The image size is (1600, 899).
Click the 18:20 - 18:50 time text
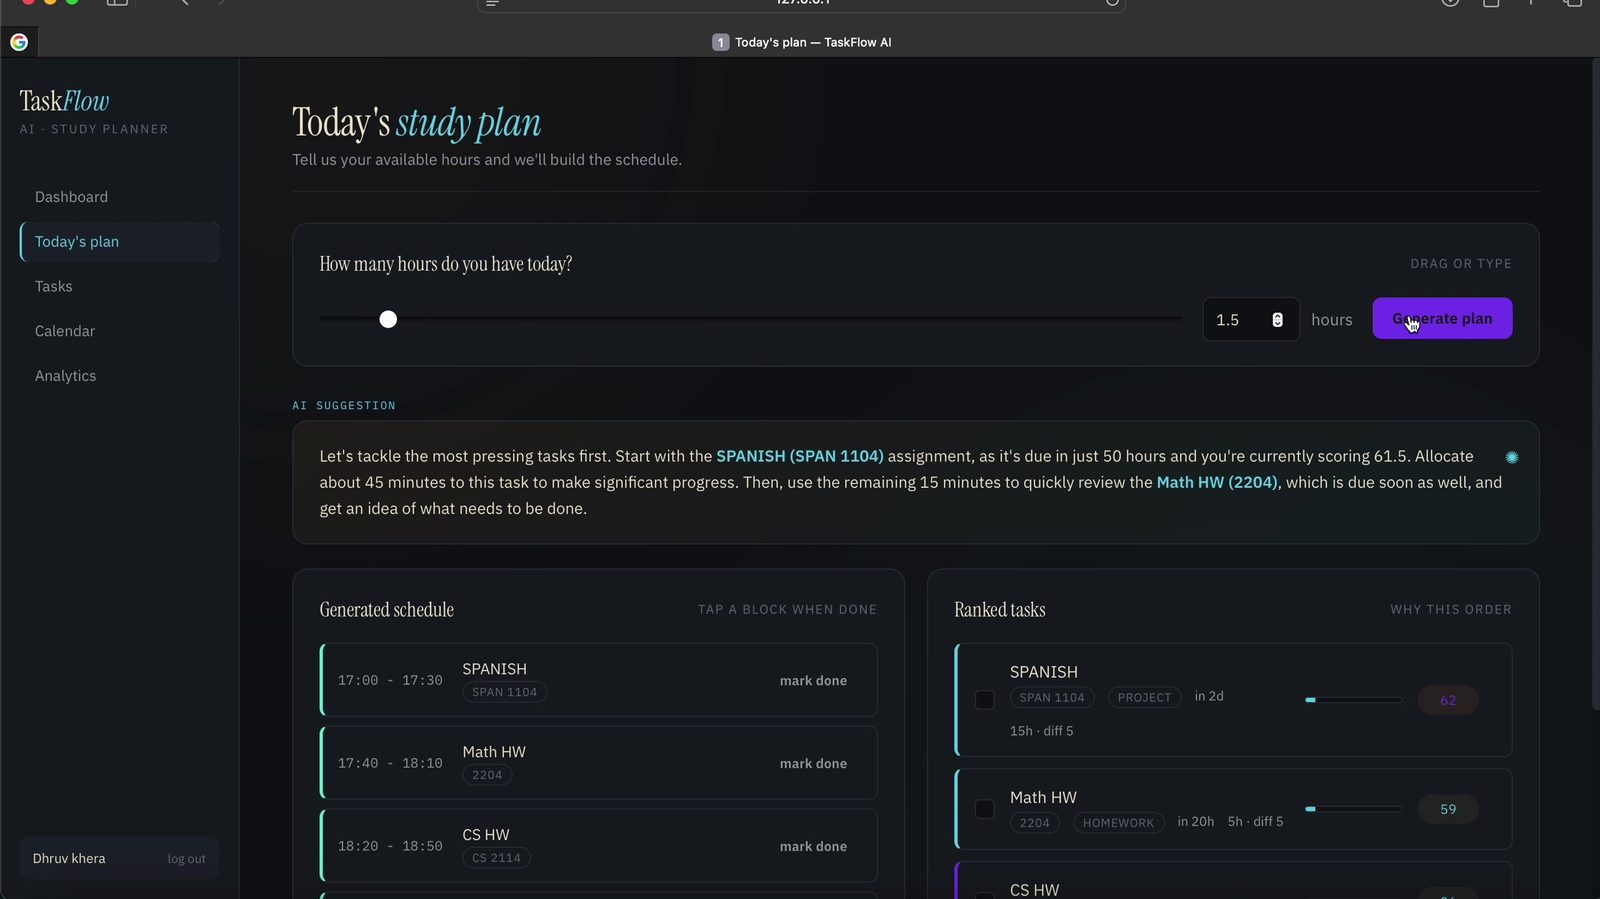(390, 846)
